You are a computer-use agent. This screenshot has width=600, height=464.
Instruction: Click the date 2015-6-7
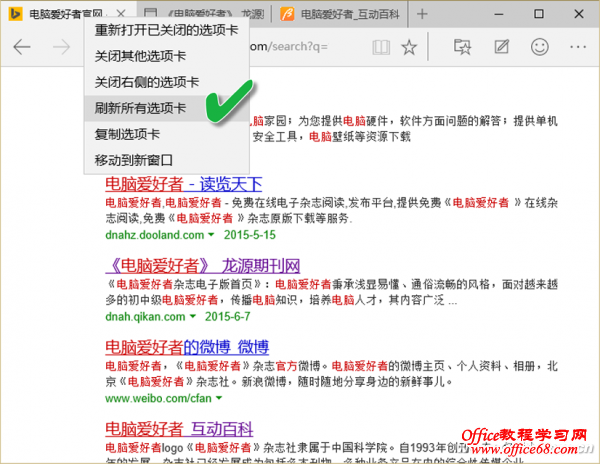click(x=227, y=316)
